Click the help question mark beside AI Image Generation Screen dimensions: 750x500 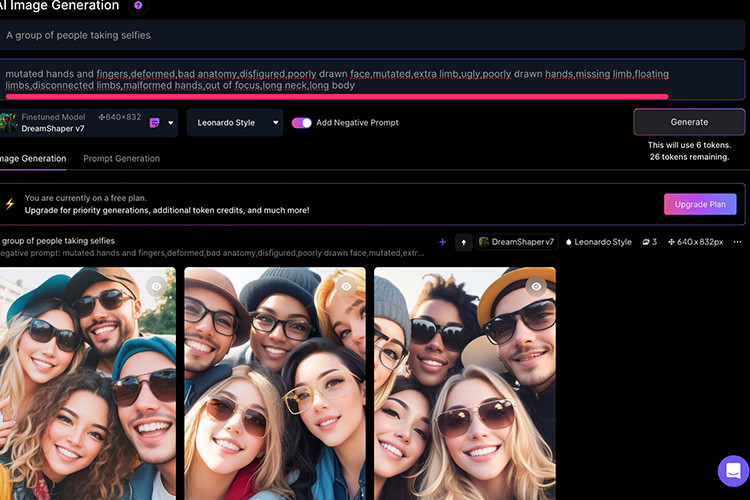[138, 5]
